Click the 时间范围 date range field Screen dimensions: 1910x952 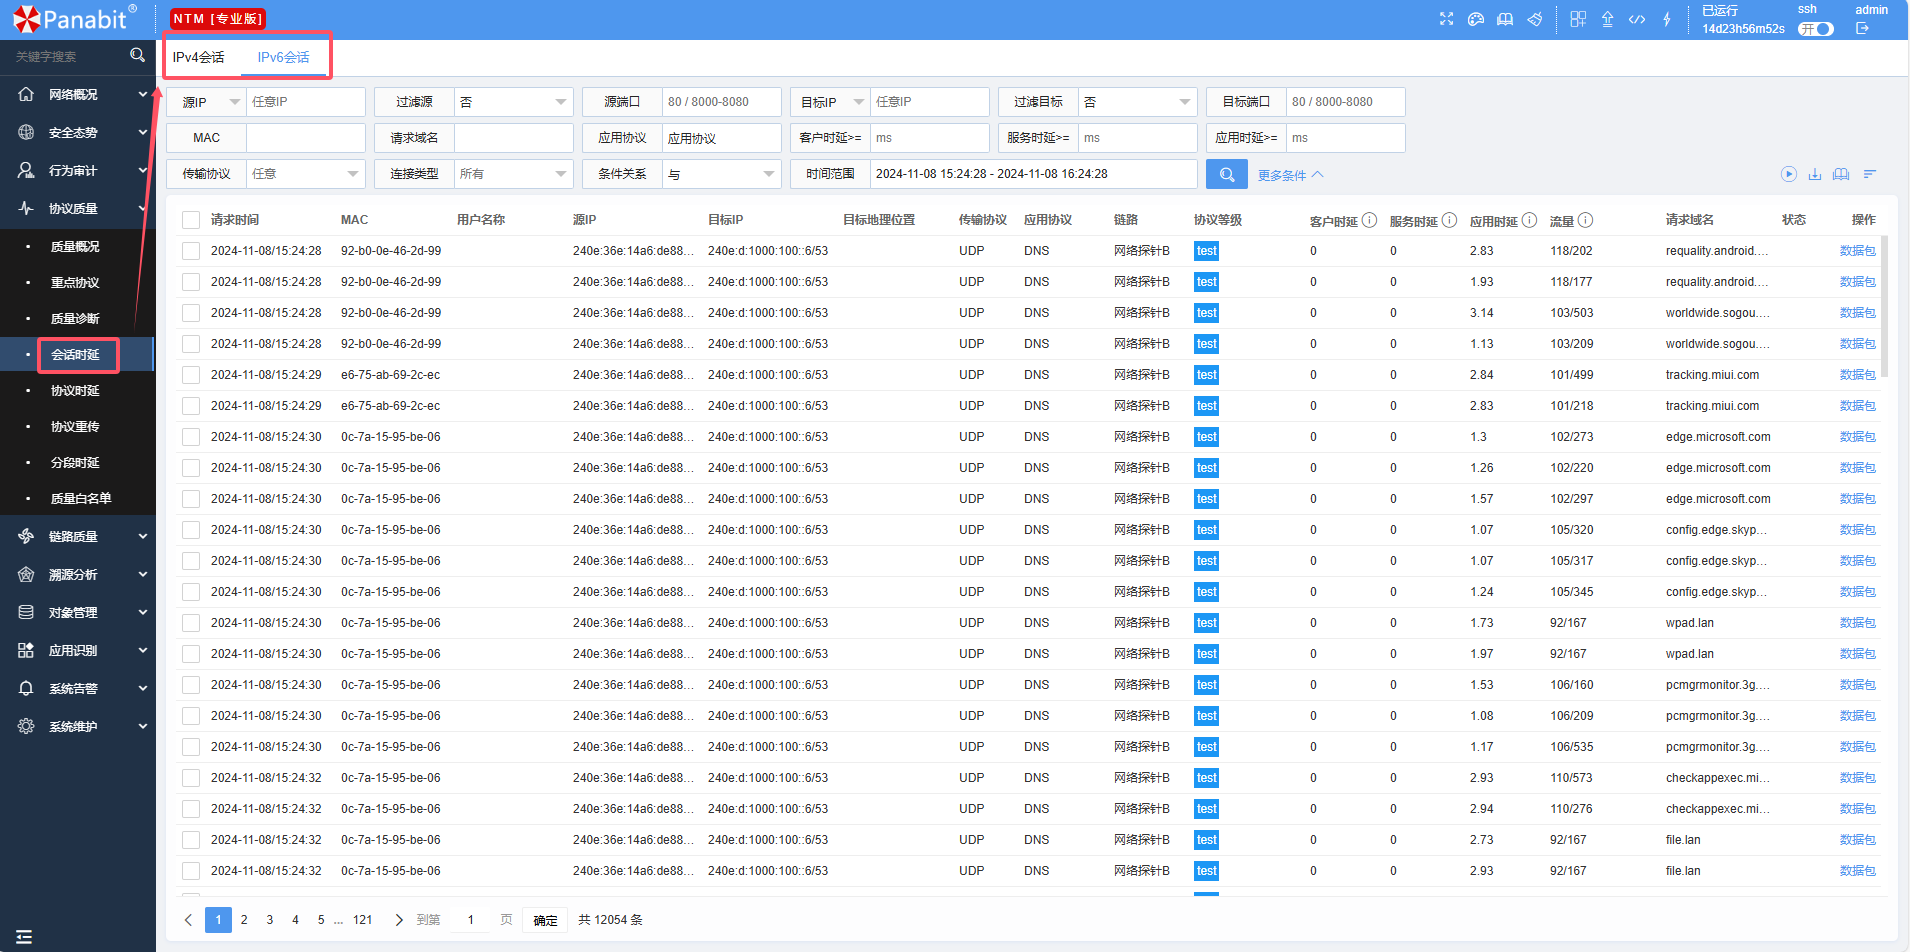pos(1033,174)
